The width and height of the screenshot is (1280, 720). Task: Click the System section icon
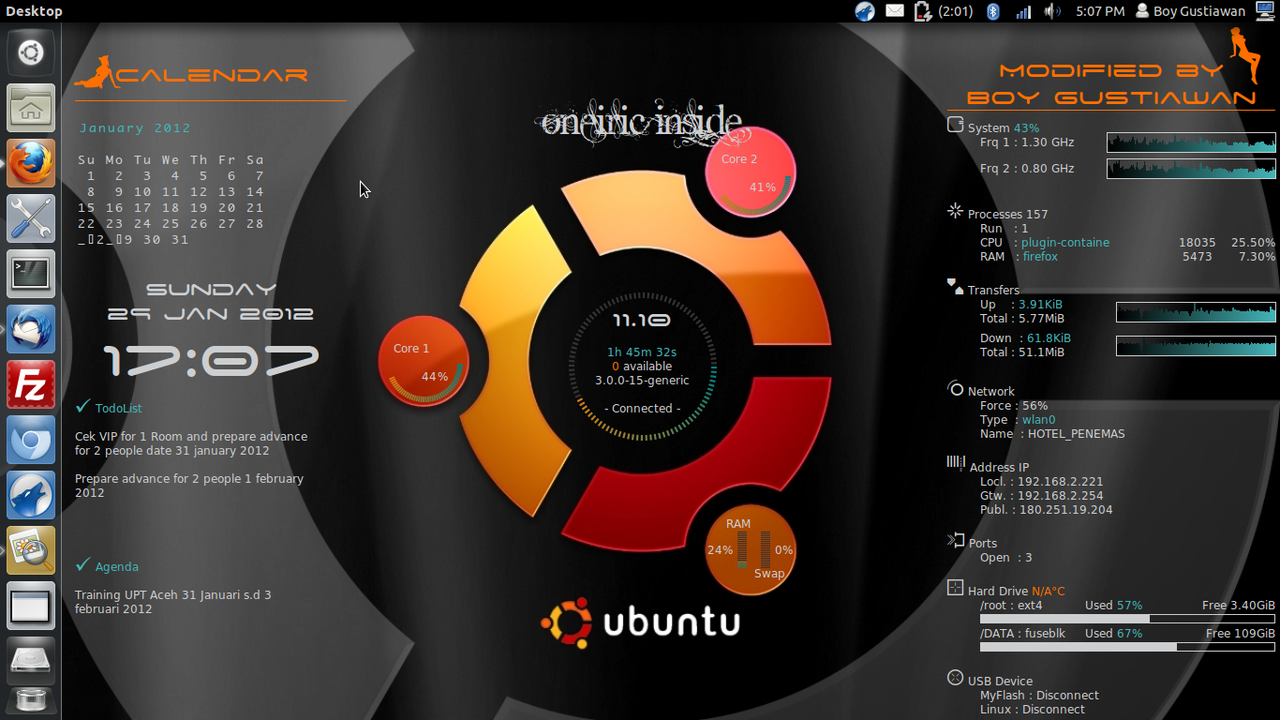(x=955, y=126)
